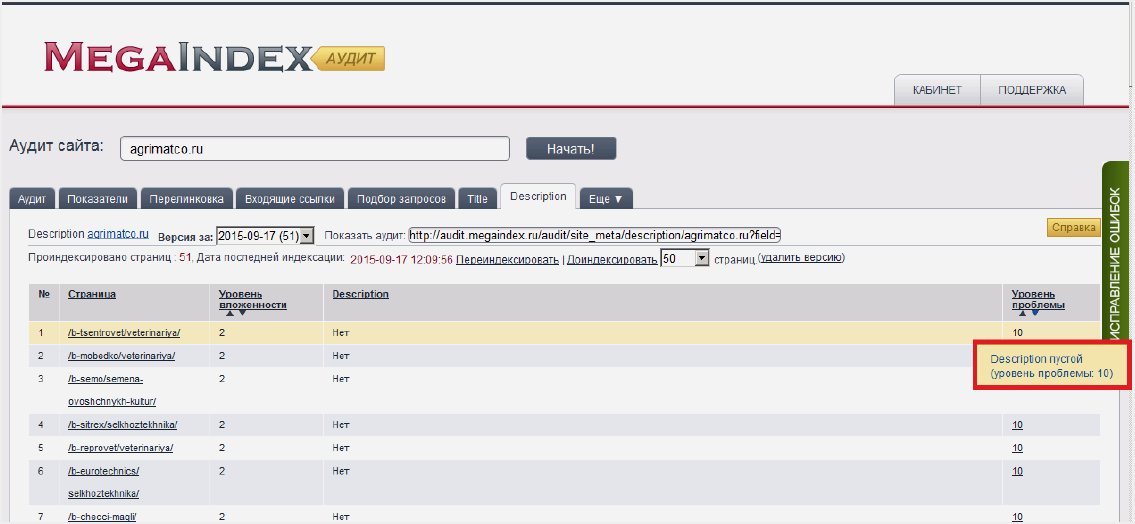This screenshot has width=1135, height=524.
Task: Switch to the Перелинковка tab
Action: tap(187, 198)
